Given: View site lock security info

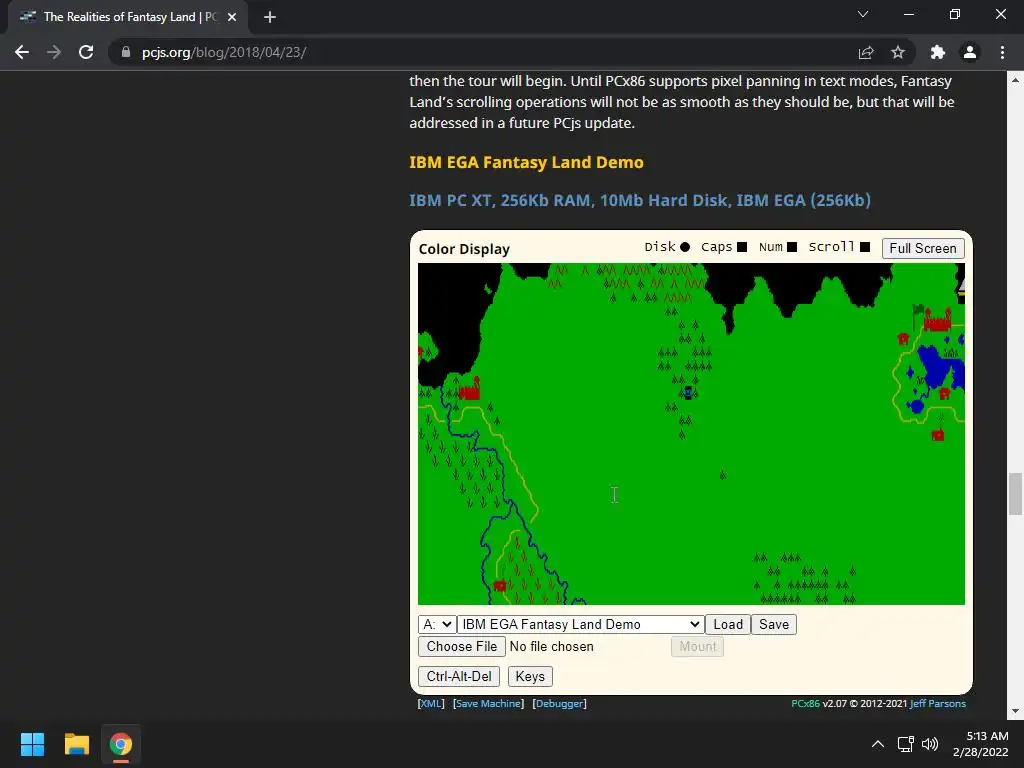Looking at the screenshot, I should coord(126,52).
